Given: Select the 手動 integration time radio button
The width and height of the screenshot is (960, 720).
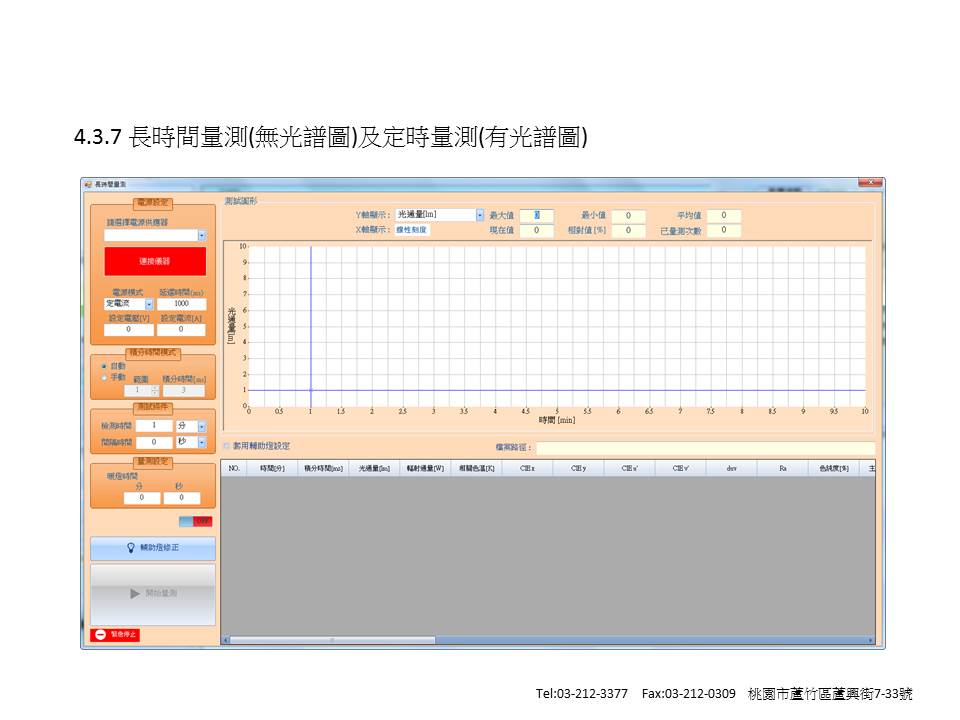Looking at the screenshot, I should coord(104,377).
